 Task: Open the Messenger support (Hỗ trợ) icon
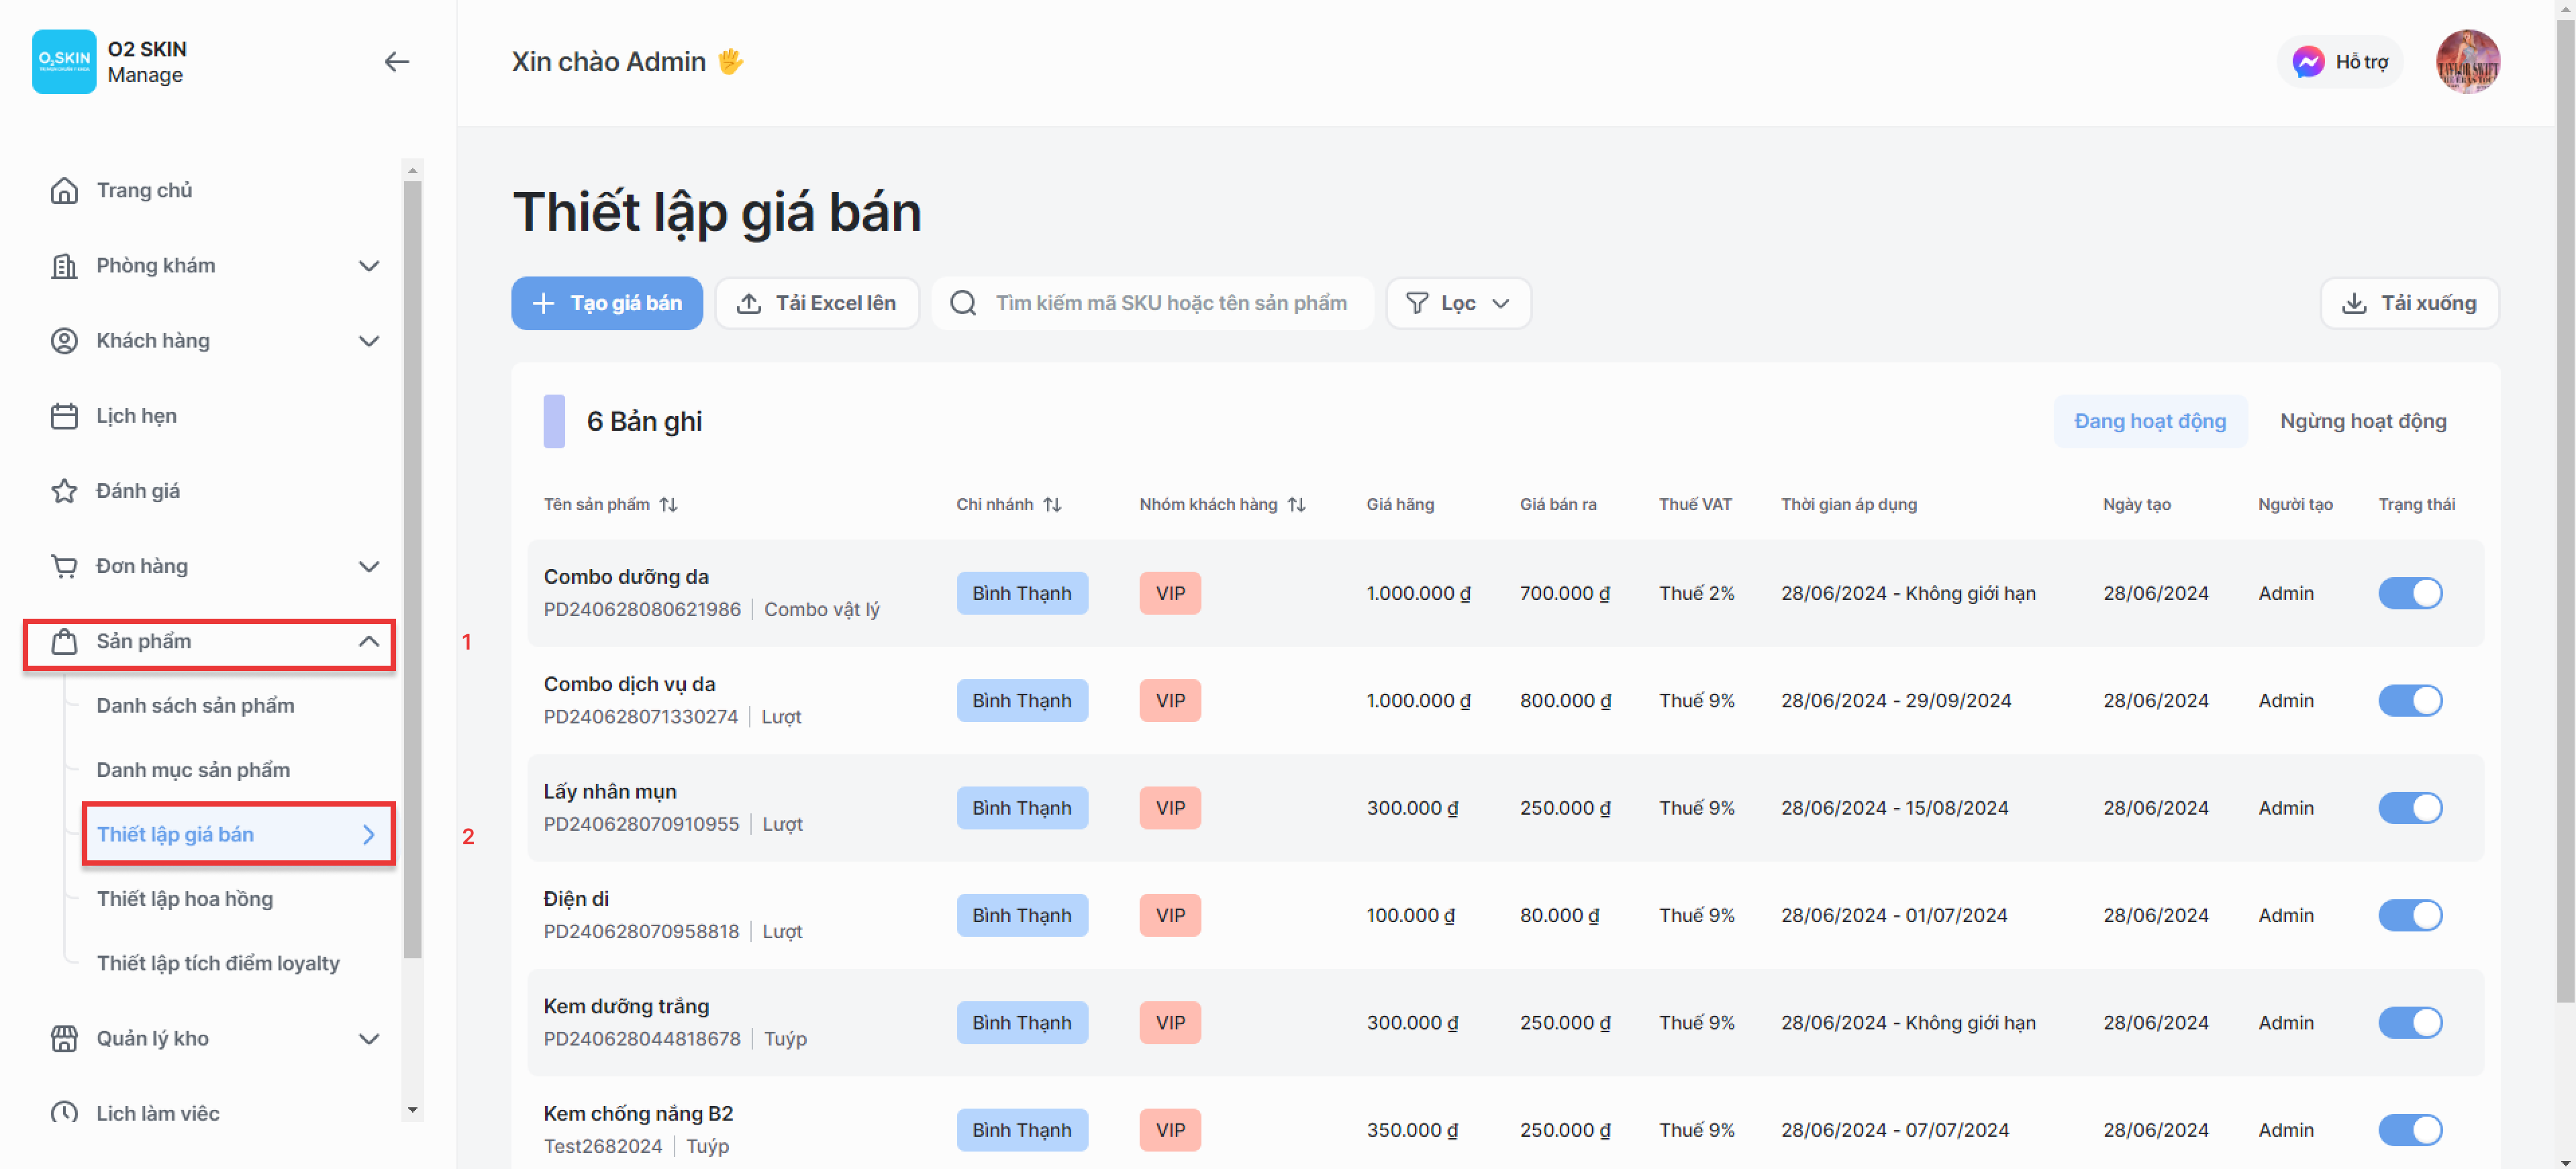tap(2307, 62)
